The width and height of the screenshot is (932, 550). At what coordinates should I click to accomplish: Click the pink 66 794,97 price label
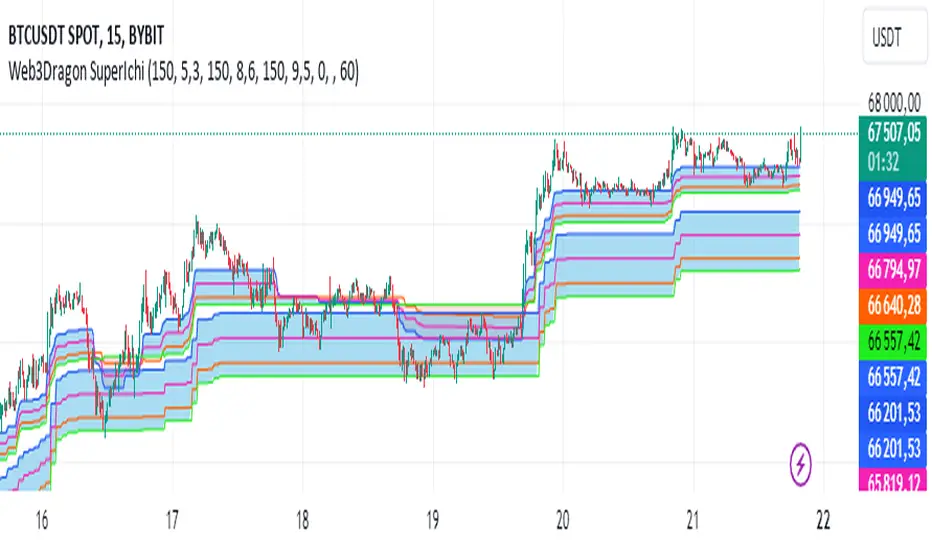pos(893,270)
